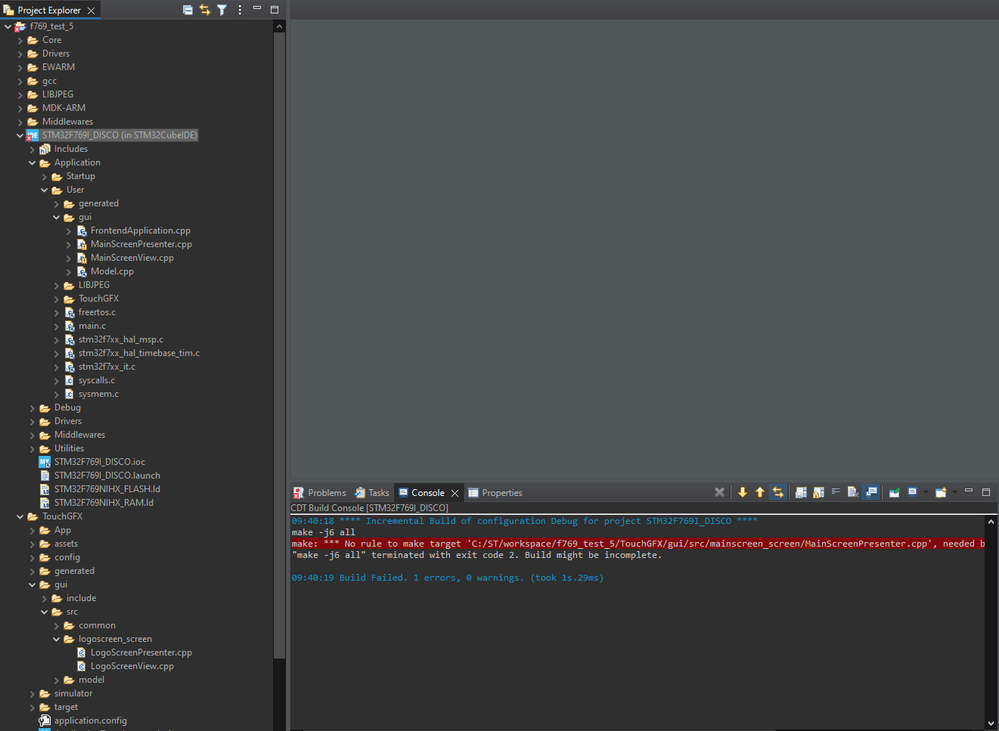Select stm32f7xx_it.c file
This screenshot has height=731, width=999.
[106, 366]
